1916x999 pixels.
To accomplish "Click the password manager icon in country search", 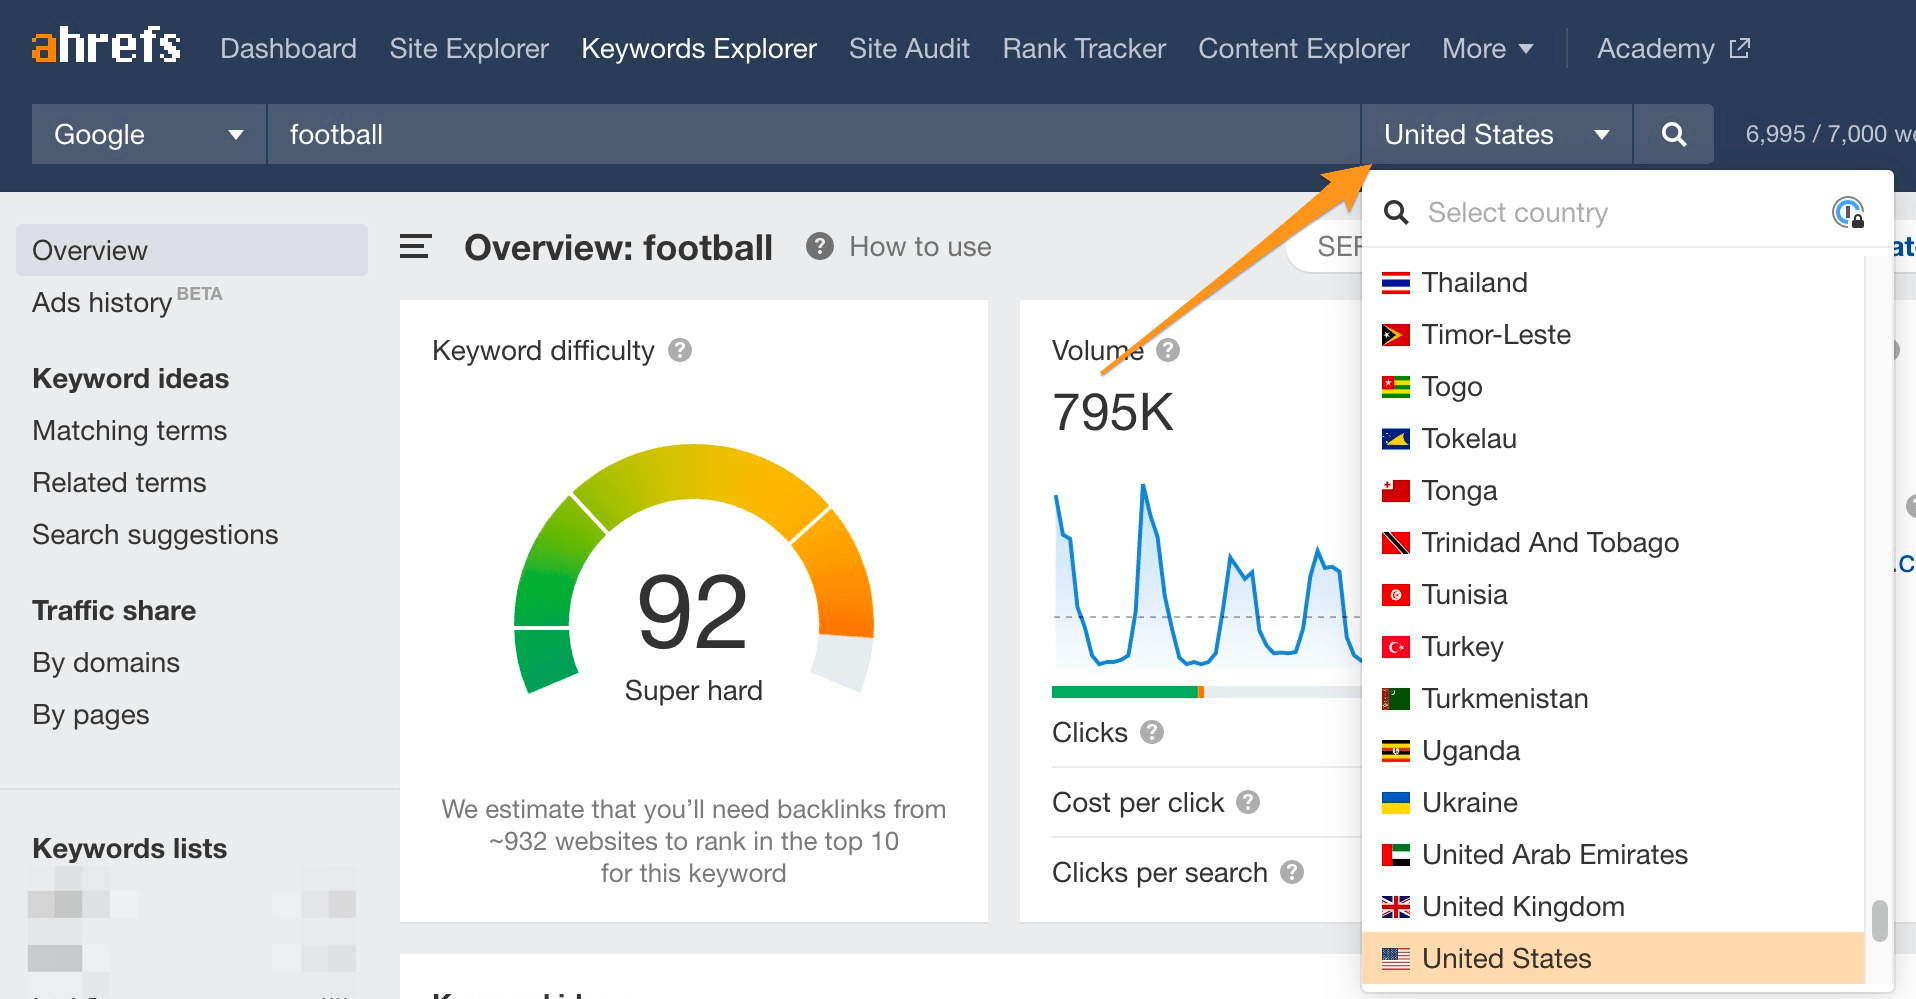I will click(1848, 212).
